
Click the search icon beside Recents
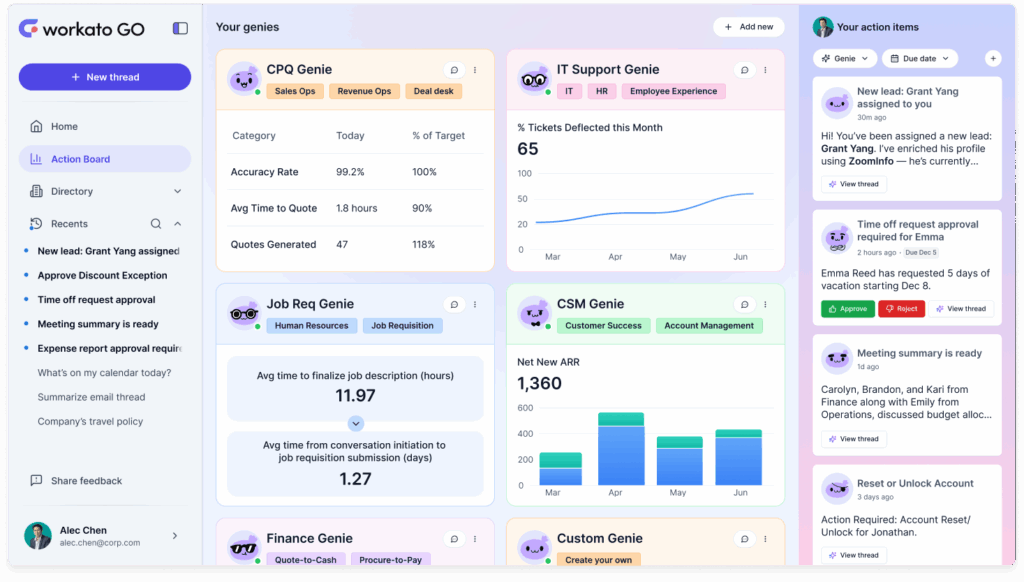tap(156, 224)
